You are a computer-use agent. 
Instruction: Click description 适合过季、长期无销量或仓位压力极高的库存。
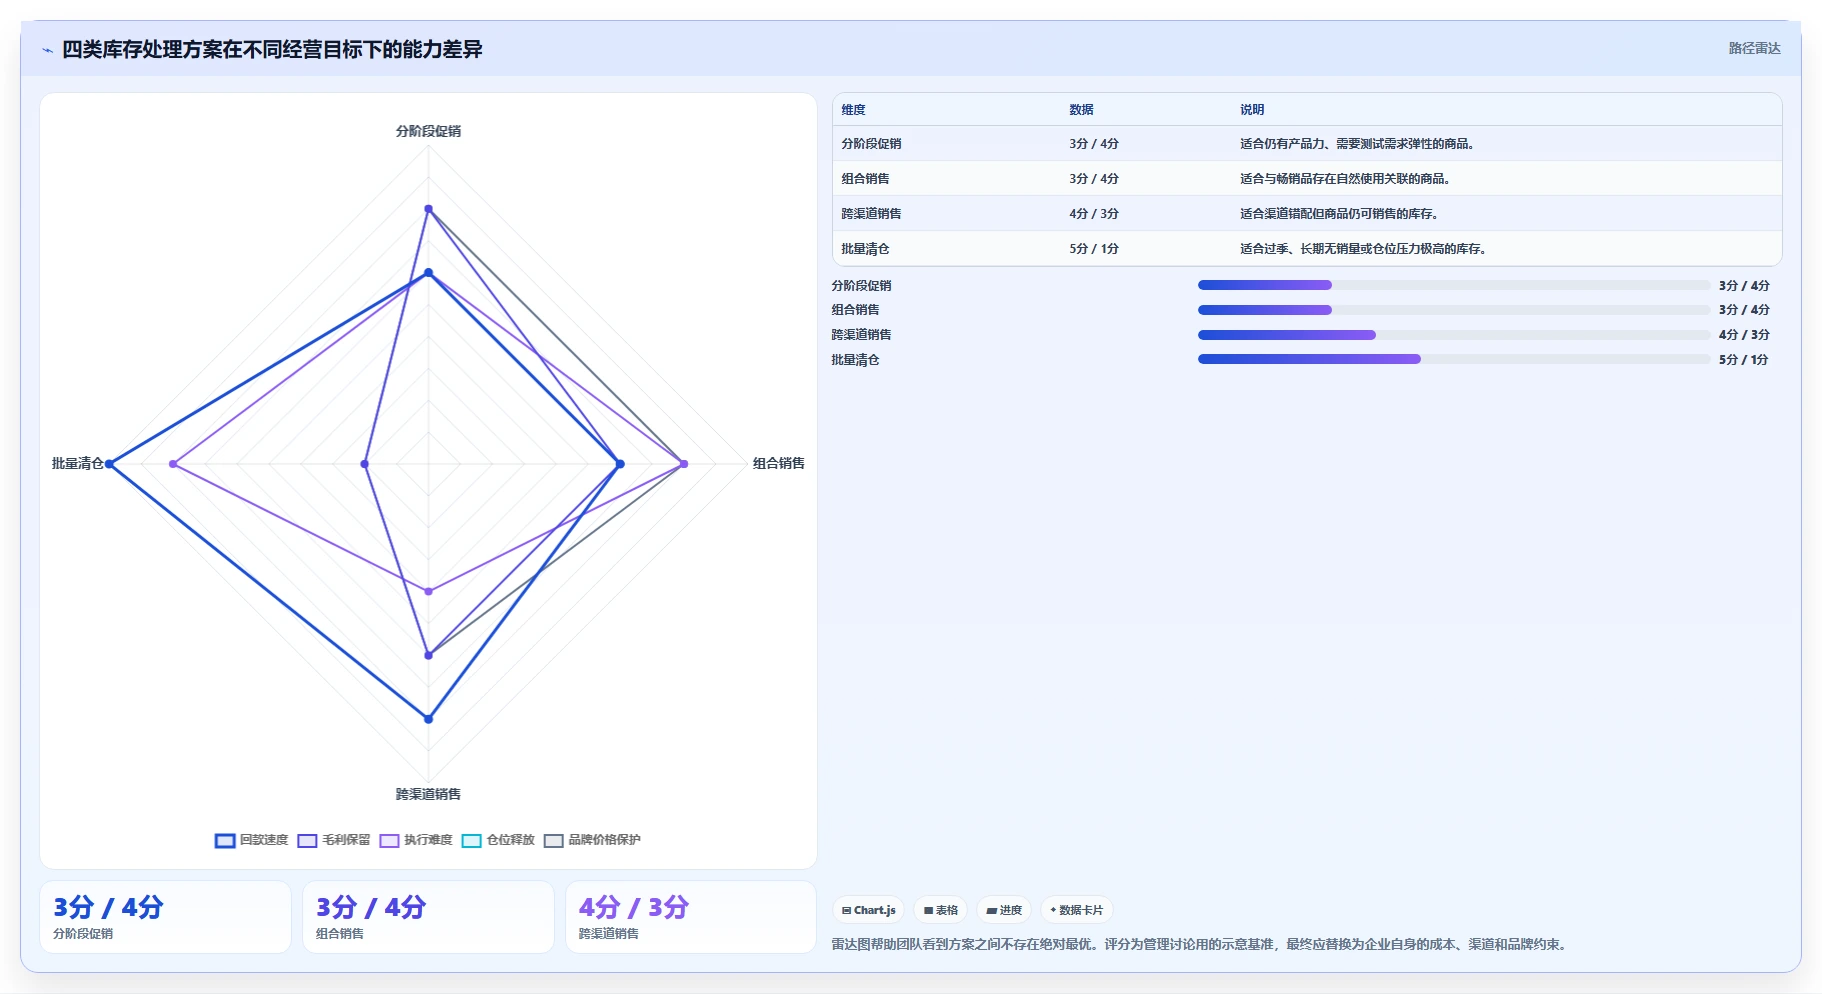1365,249
